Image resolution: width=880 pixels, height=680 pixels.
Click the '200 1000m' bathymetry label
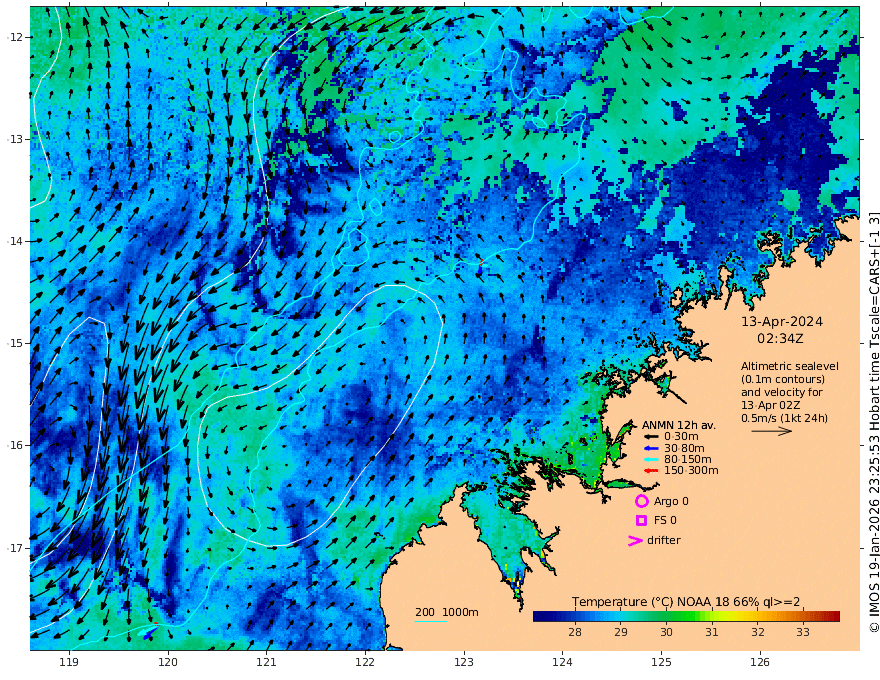pyautogui.click(x=447, y=612)
